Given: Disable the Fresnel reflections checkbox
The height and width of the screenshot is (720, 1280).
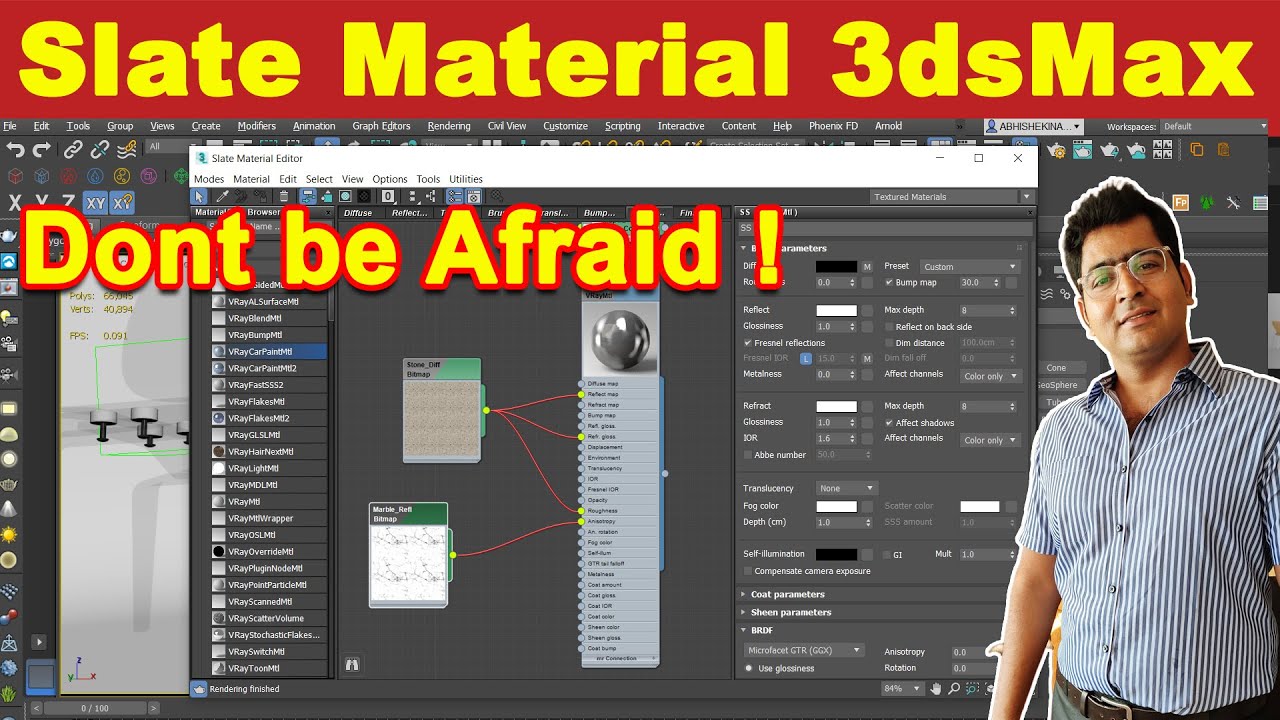Looking at the screenshot, I should [x=748, y=343].
